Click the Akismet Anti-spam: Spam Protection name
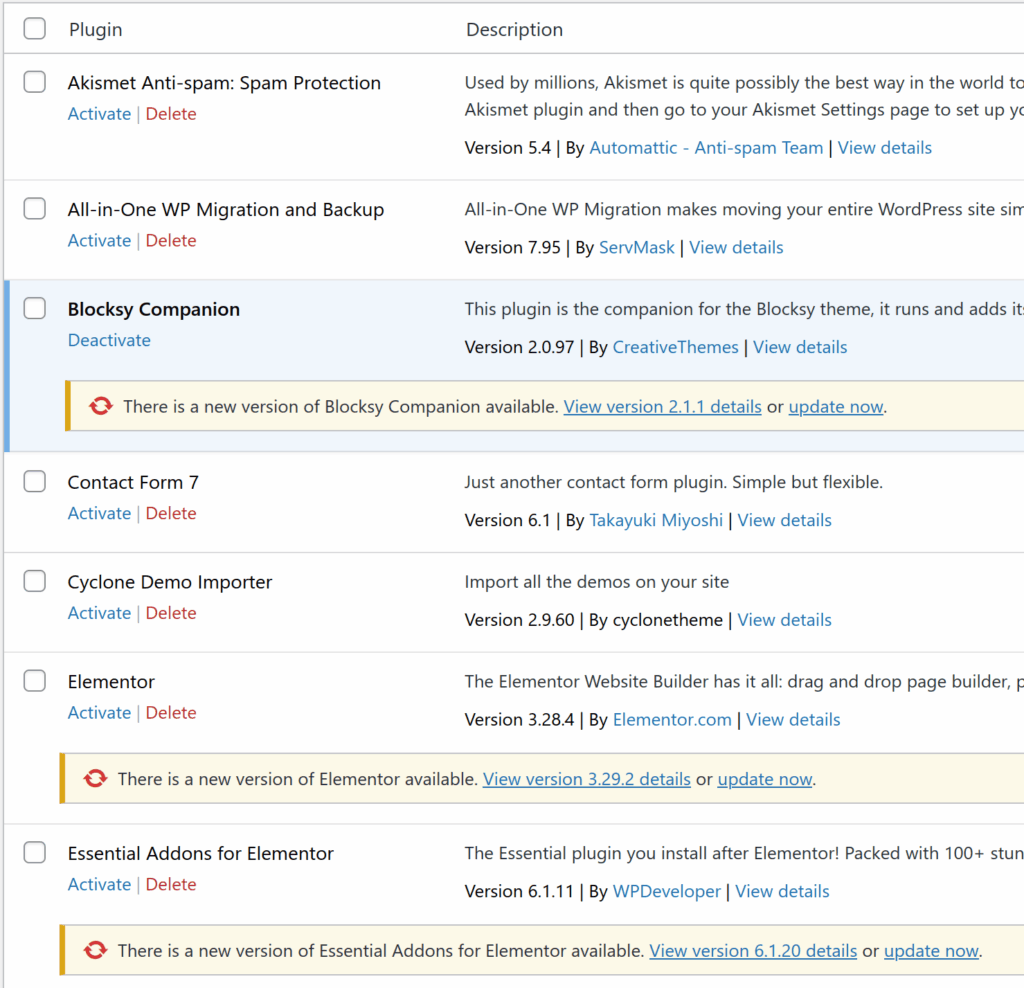 click(224, 83)
